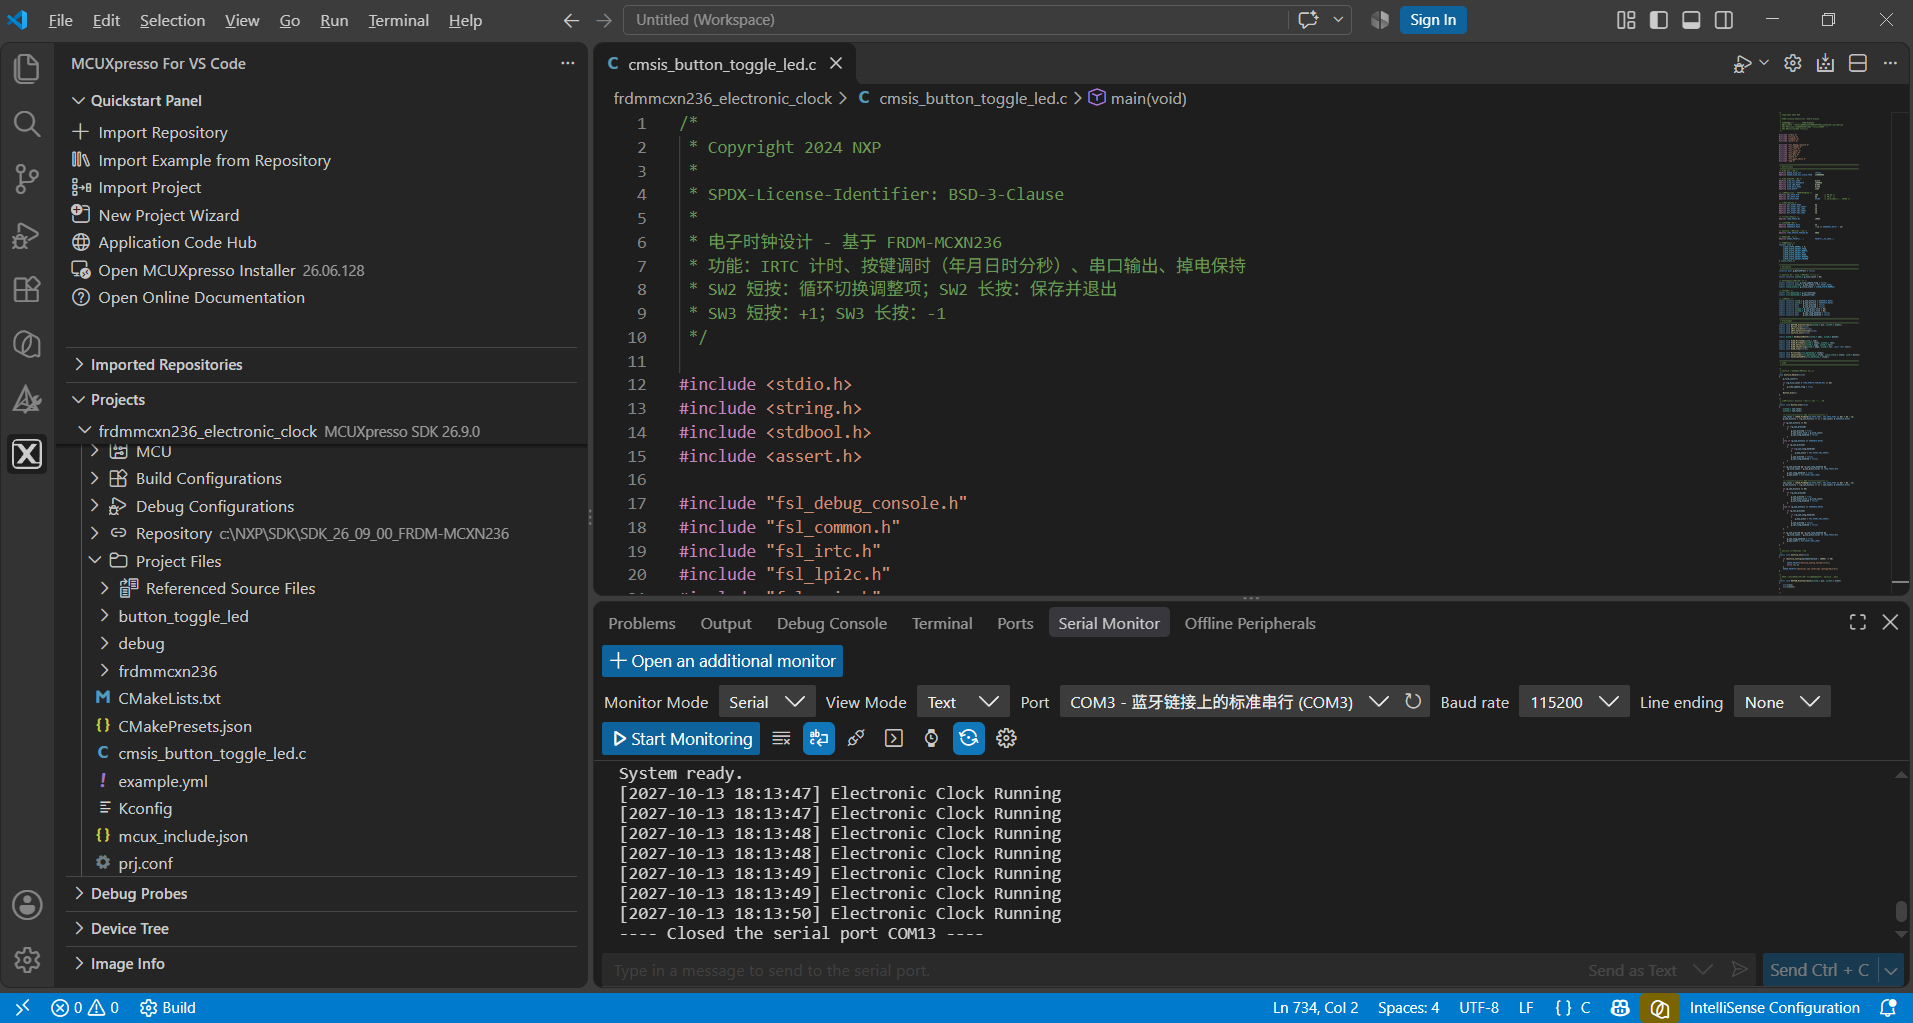The height and width of the screenshot is (1023, 1913).
Task: Toggle auto-reconnect in serial monitor
Action: 968,738
